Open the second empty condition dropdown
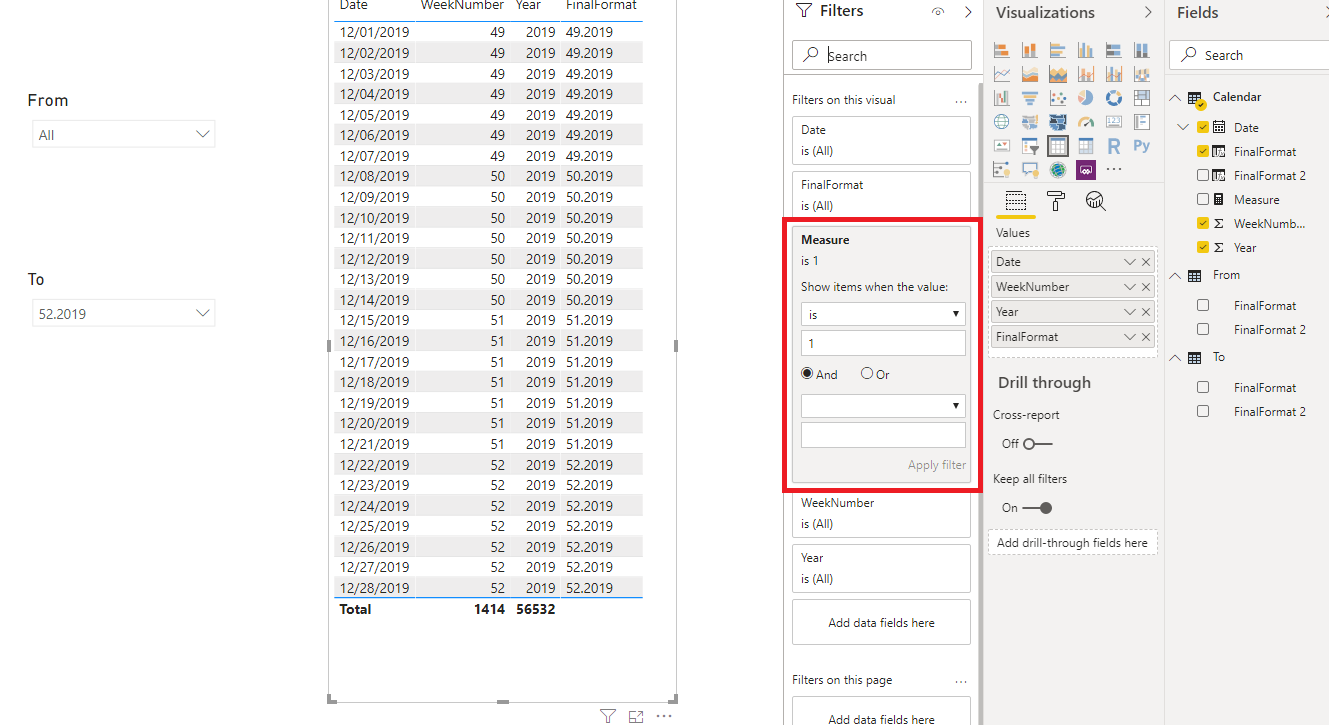1329x725 pixels. (x=883, y=405)
